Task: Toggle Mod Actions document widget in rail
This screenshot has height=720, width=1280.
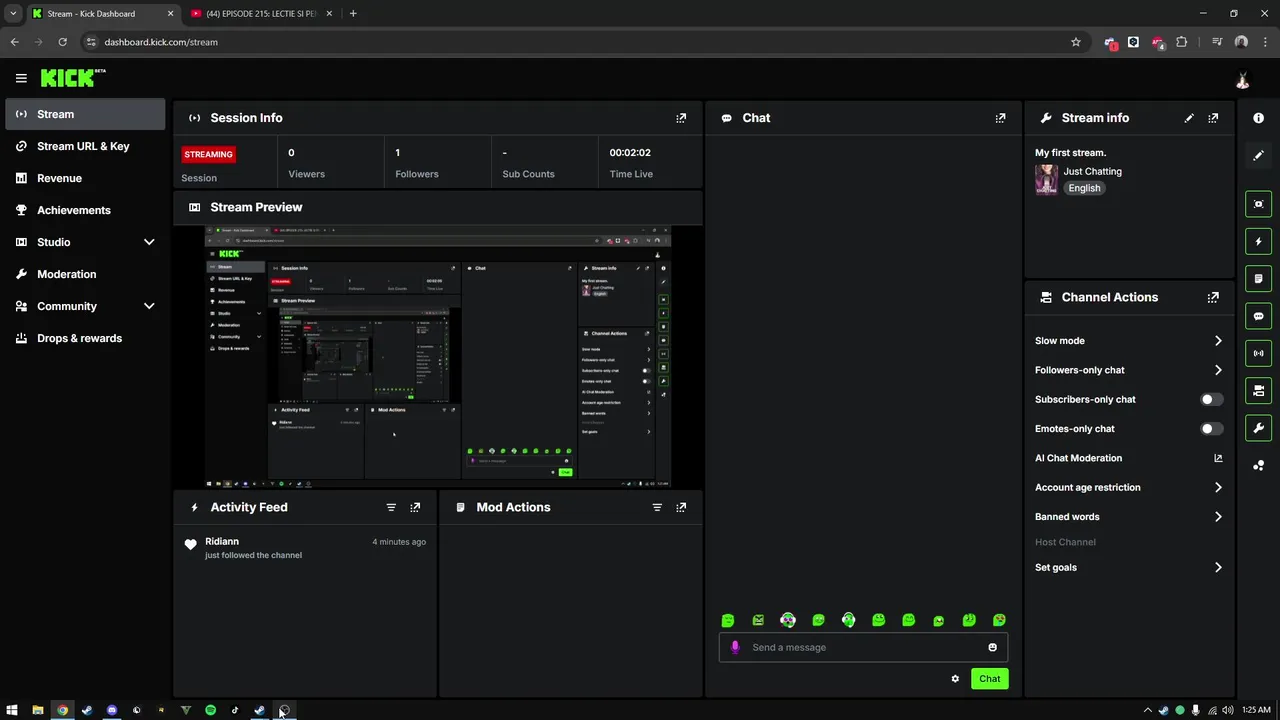Action: 1258,278
